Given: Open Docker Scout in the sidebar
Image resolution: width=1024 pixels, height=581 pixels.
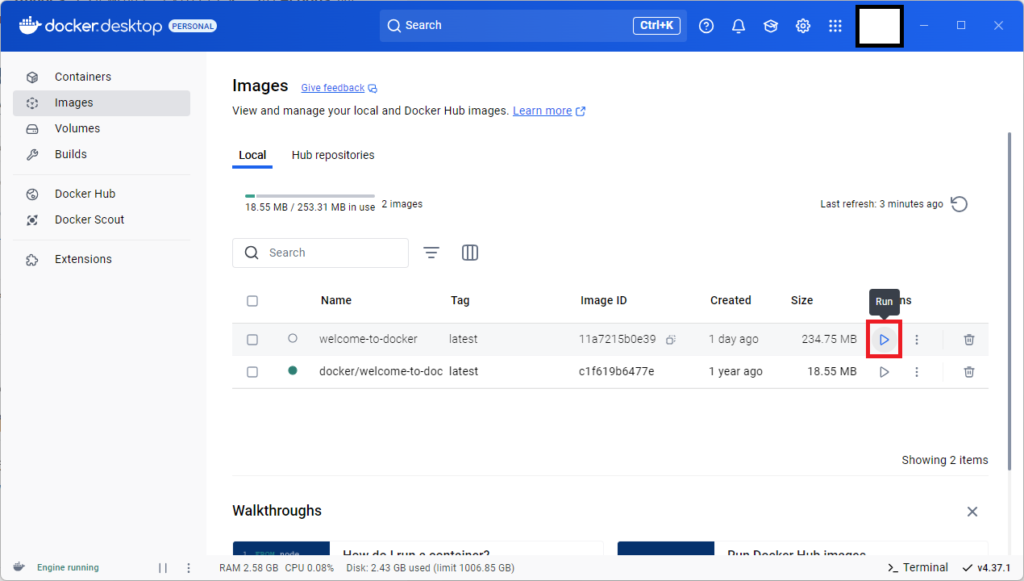Looking at the screenshot, I should click(101, 220).
